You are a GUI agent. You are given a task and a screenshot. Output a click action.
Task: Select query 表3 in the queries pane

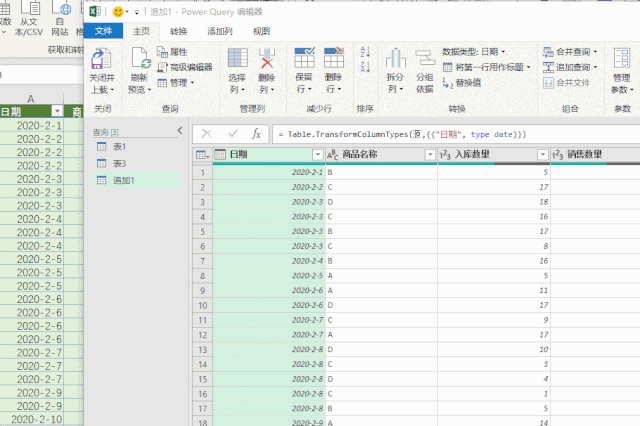[x=136, y=164]
